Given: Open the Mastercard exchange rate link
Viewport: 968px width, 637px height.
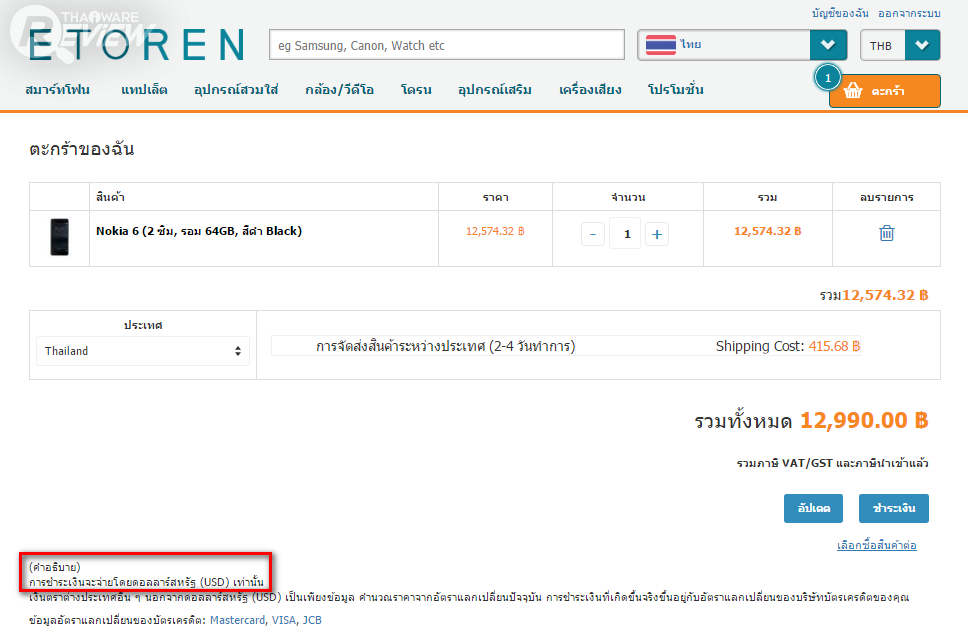Looking at the screenshot, I should (237, 620).
